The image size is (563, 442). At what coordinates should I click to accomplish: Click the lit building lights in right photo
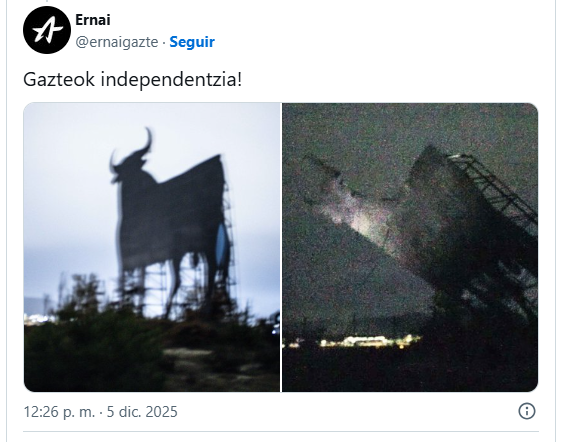click(x=370, y=341)
